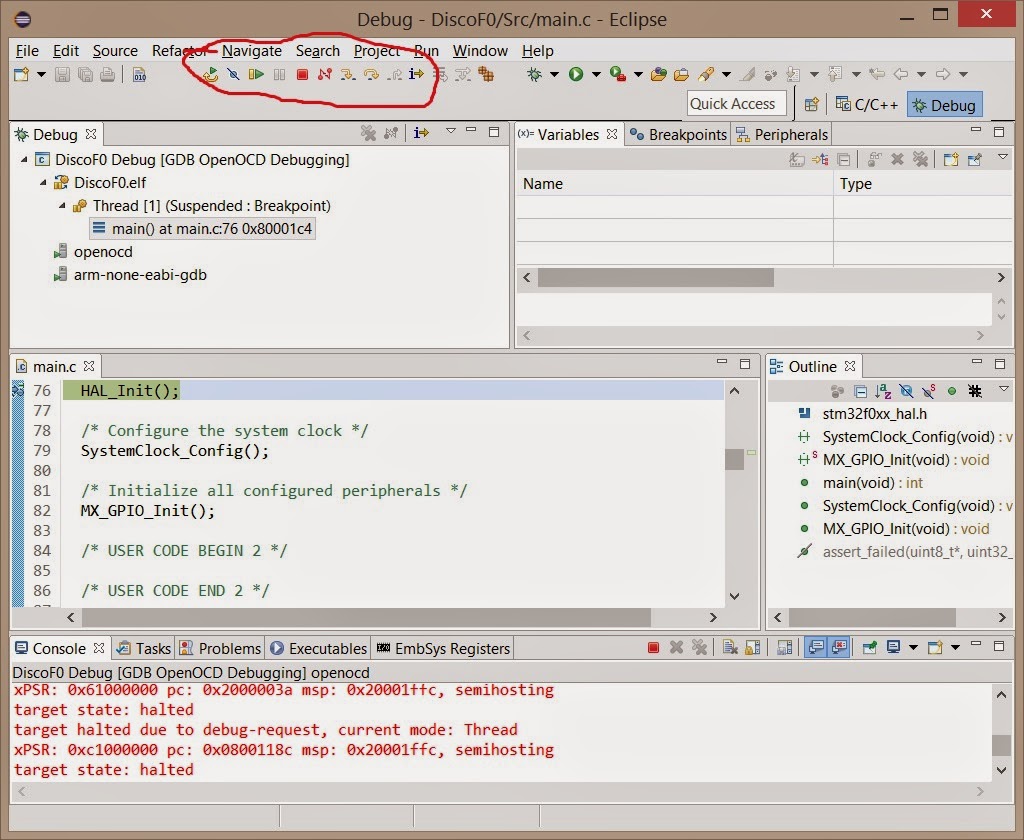Click the Step Over icon
The height and width of the screenshot is (840, 1024).
pyautogui.click(x=372, y=74)
